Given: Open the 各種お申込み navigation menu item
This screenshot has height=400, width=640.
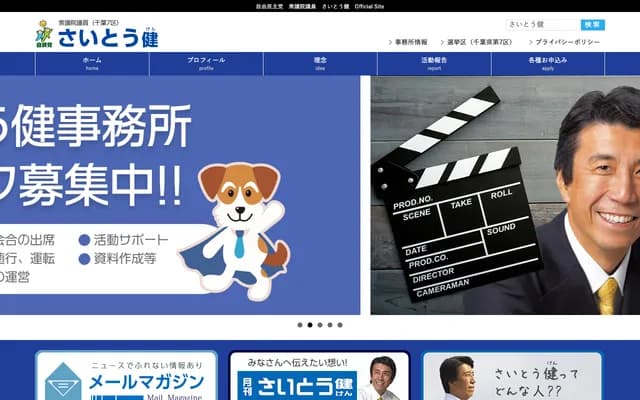Looking at the screenshot, I should coord(548,63).
